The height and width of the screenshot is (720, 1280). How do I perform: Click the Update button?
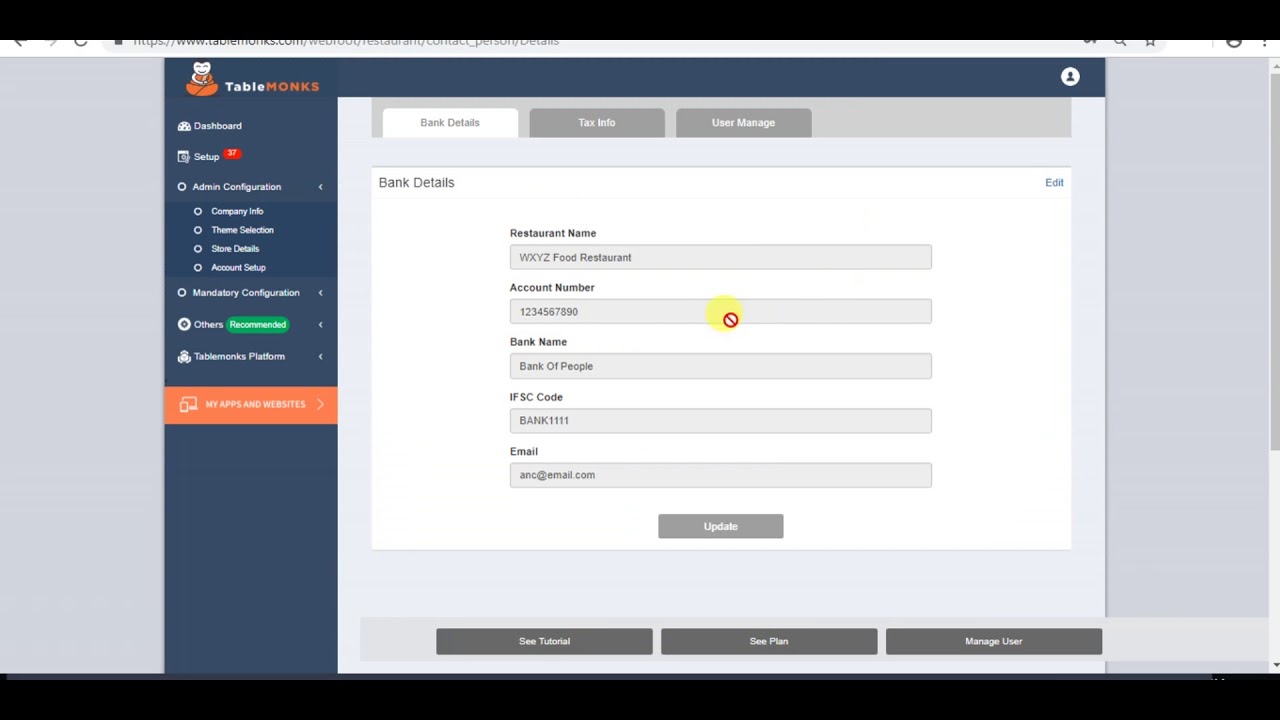click(720, 526)
